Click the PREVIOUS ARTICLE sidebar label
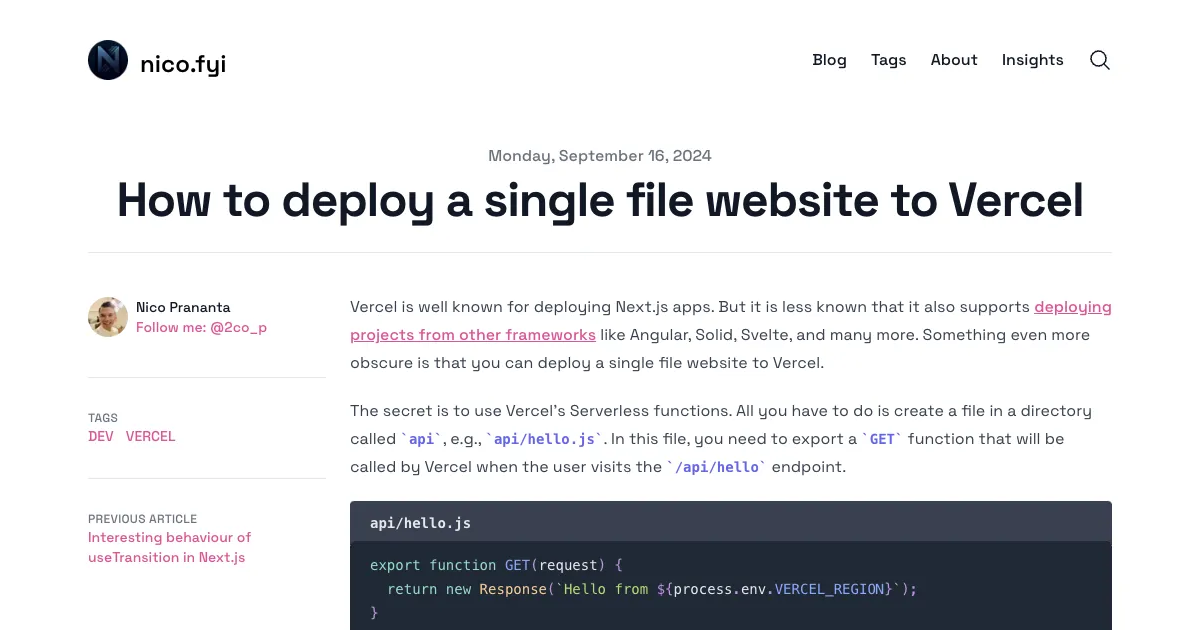The height and width of the screenshot is (630, 1200). pyautogui.click(x=142, y=519)
